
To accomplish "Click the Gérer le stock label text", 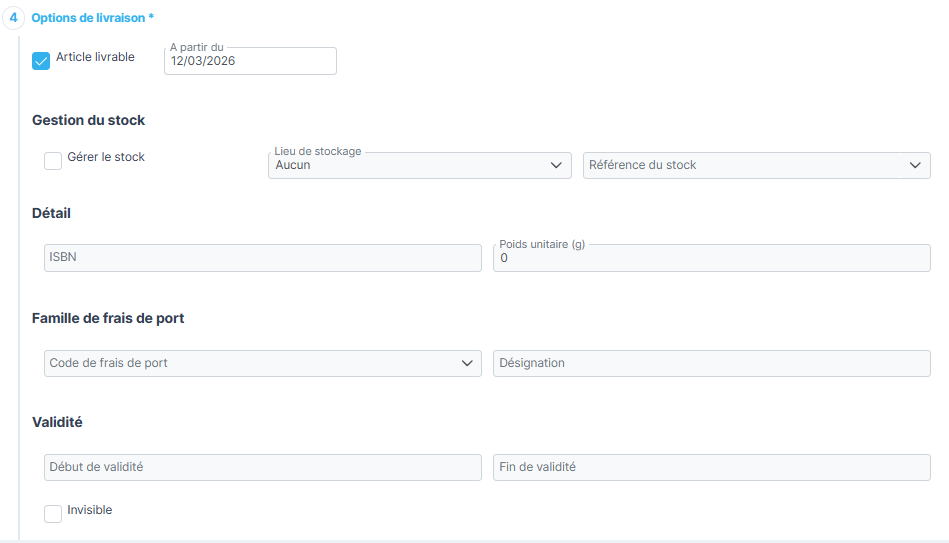I will [x=106, y=157].
